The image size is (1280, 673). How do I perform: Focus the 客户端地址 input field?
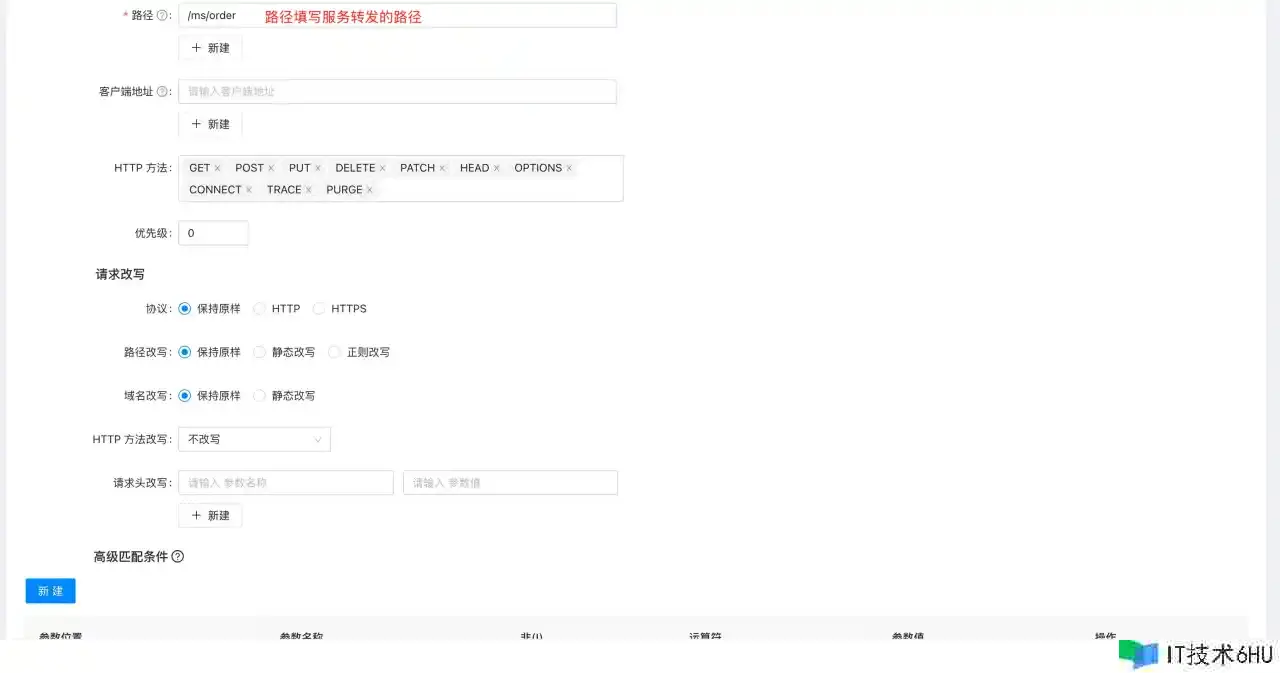397,92
